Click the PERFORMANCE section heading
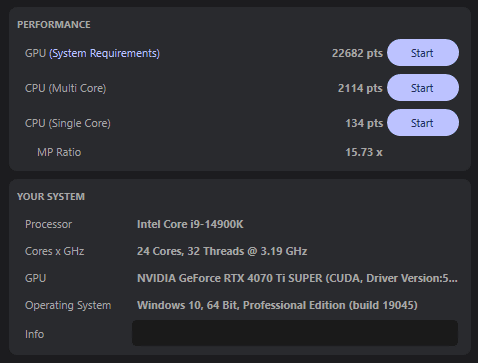Image resolution: width=478 pixels, height=363 pixels. (54, 25)
